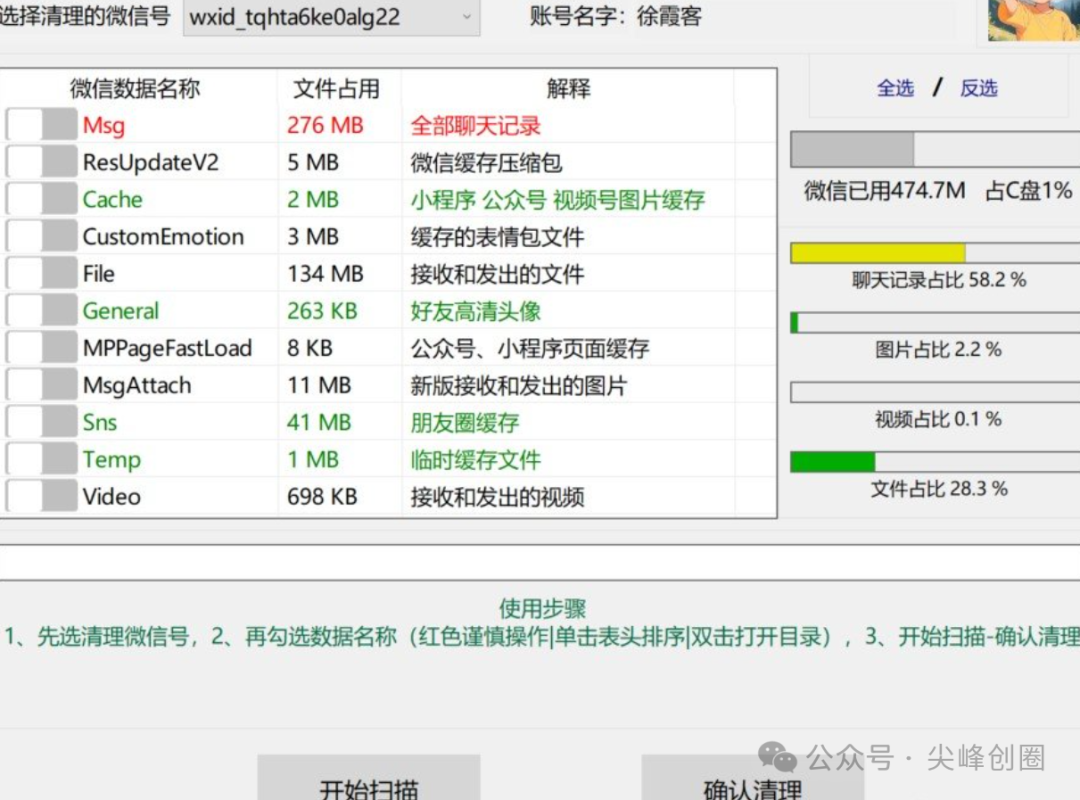1080x800 pixels.
Task: Toggle the ResUpdateV2 row switch
Action: coord(41,163)
